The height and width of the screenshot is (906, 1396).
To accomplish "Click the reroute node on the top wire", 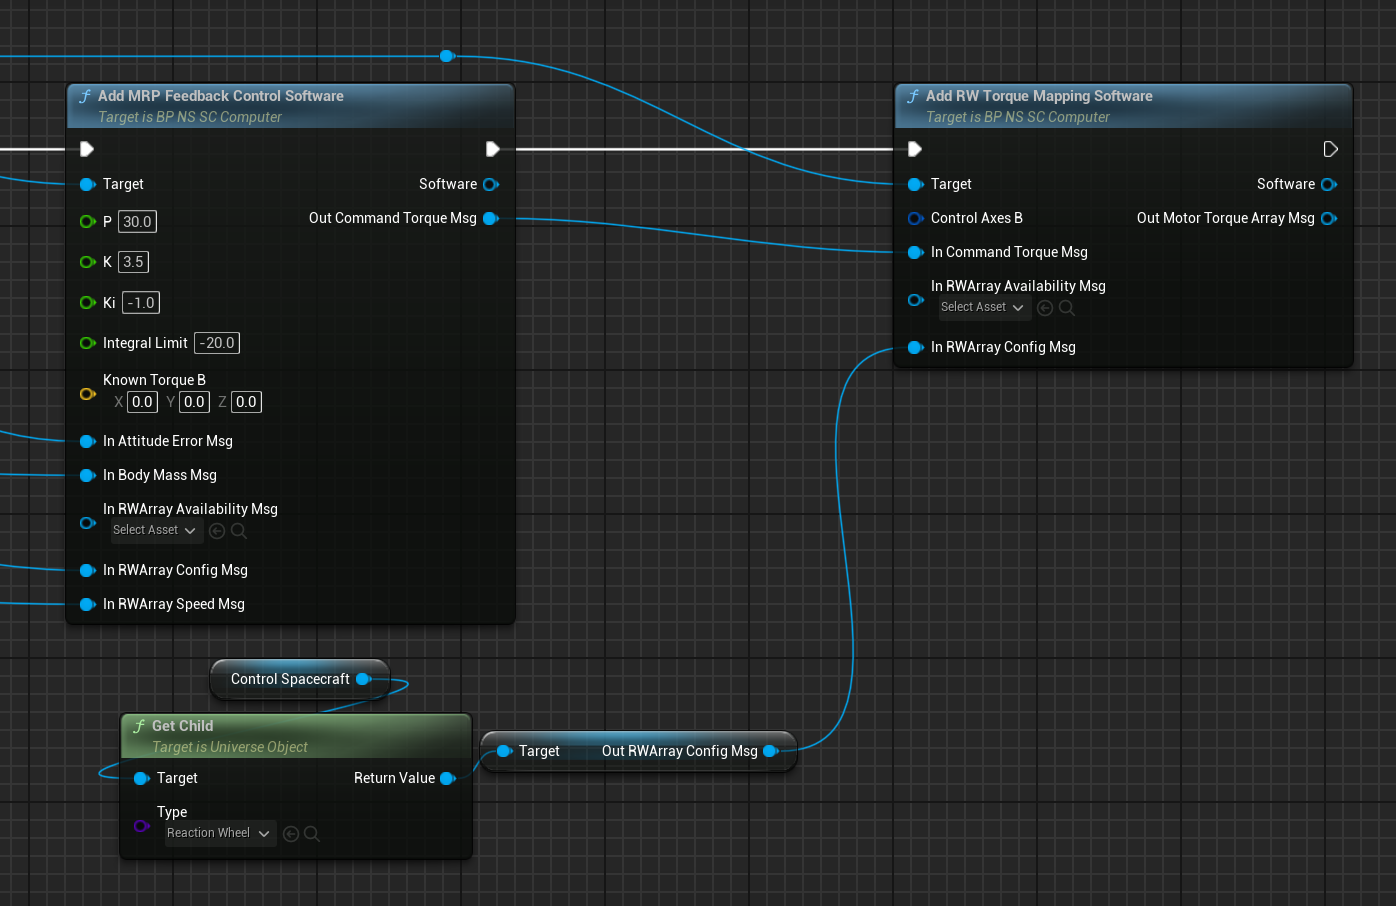I will [446, 56].
